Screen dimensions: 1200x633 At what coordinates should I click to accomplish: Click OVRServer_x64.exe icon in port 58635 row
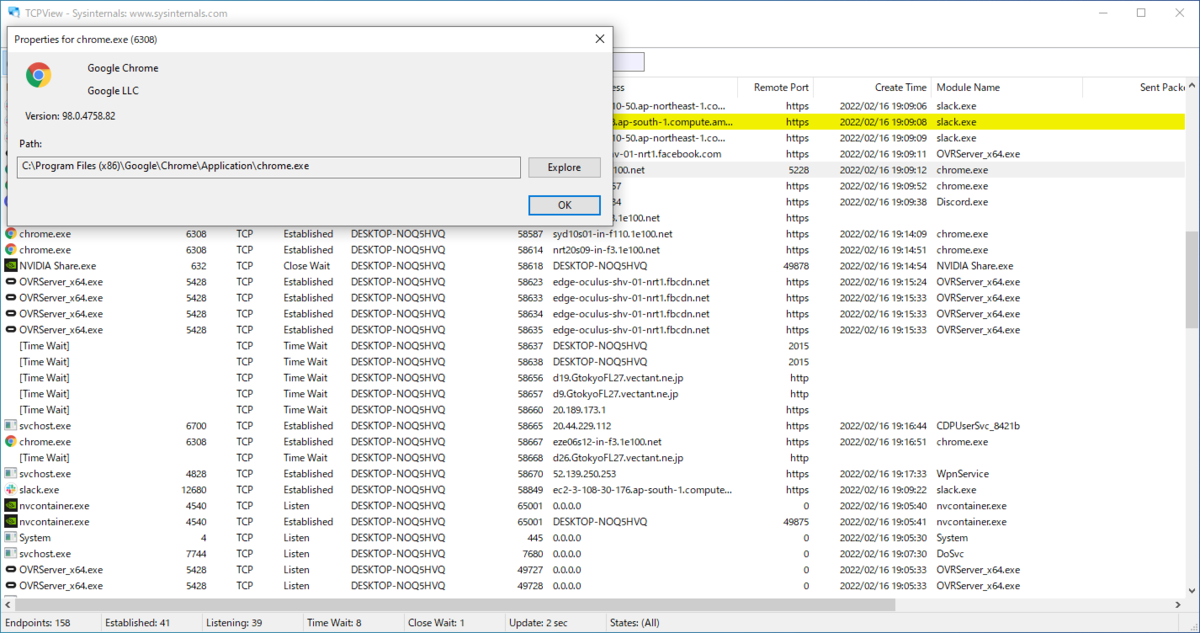click(x=11, y=330)
